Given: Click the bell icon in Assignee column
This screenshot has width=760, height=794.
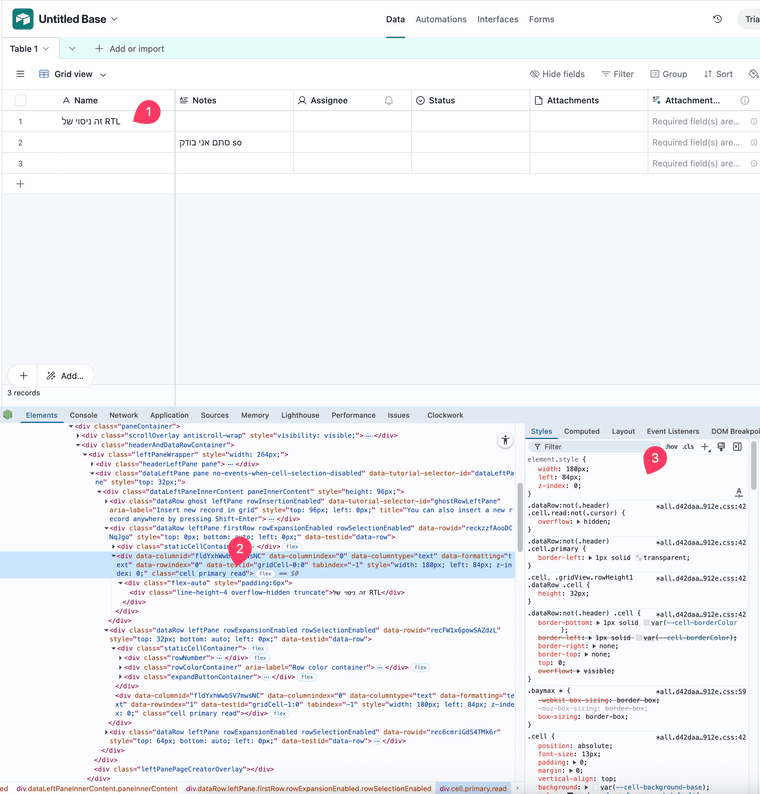Looking at the screenshot, I should tap(389, 101).
